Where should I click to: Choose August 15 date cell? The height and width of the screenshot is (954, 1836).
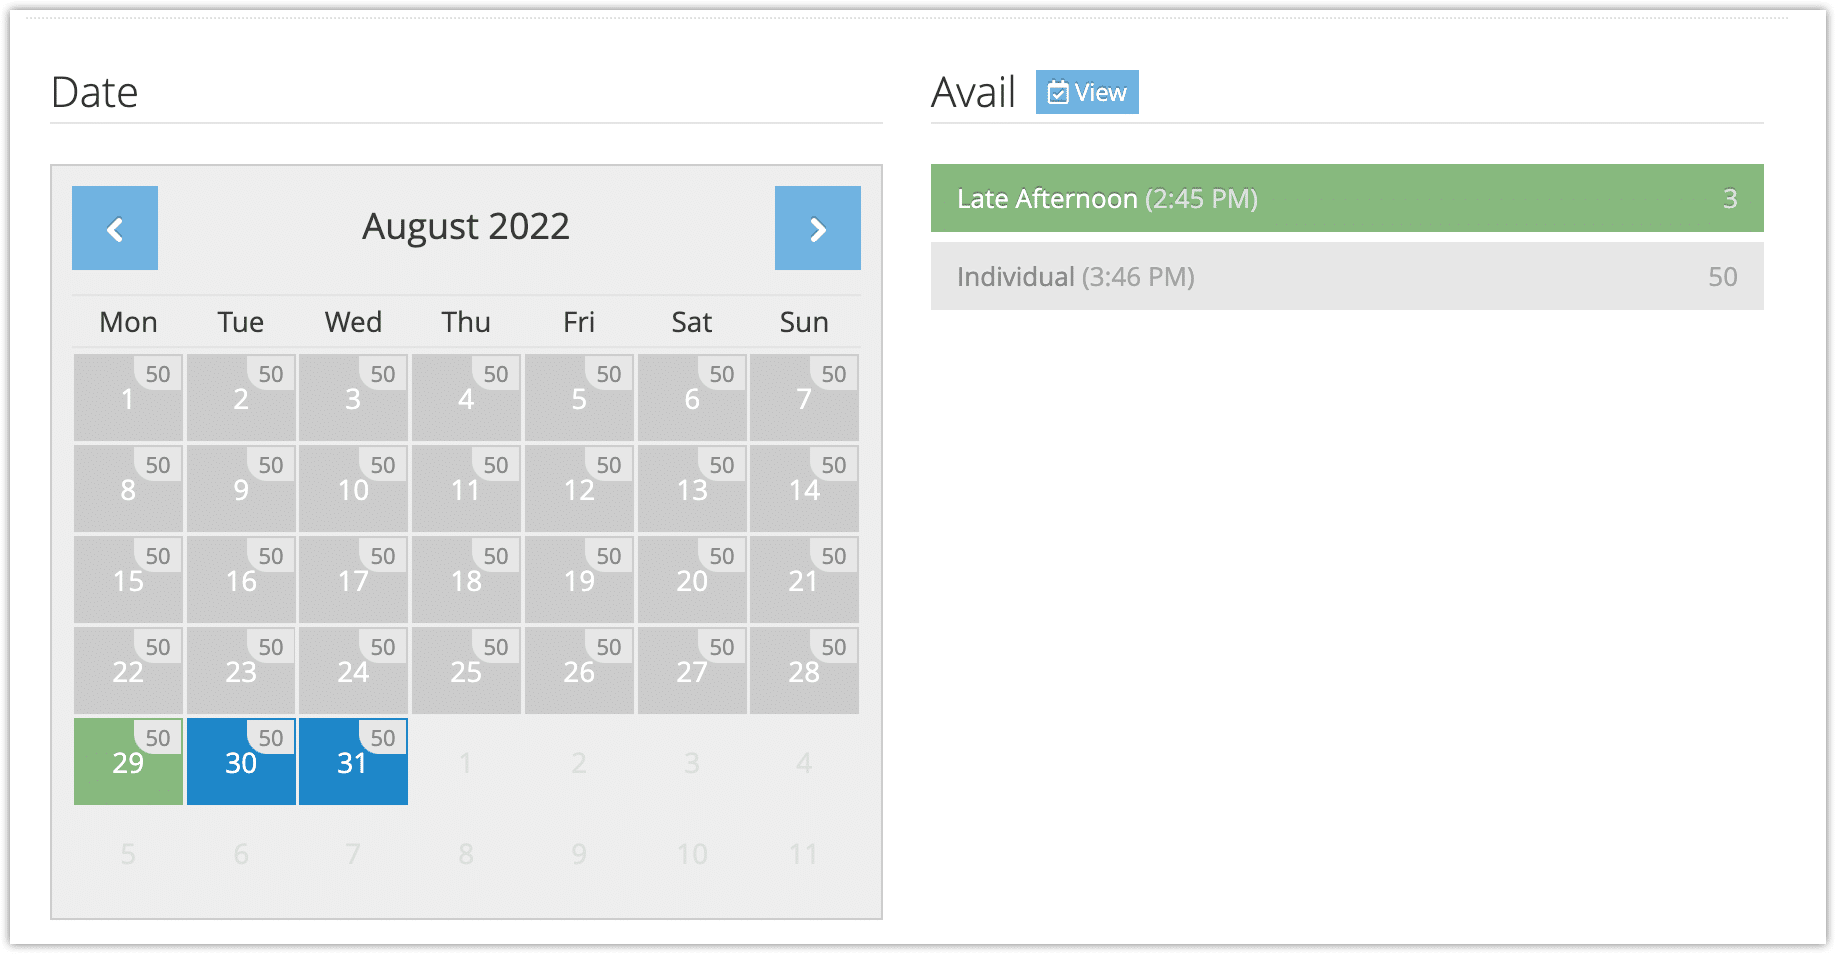[128, 579]
